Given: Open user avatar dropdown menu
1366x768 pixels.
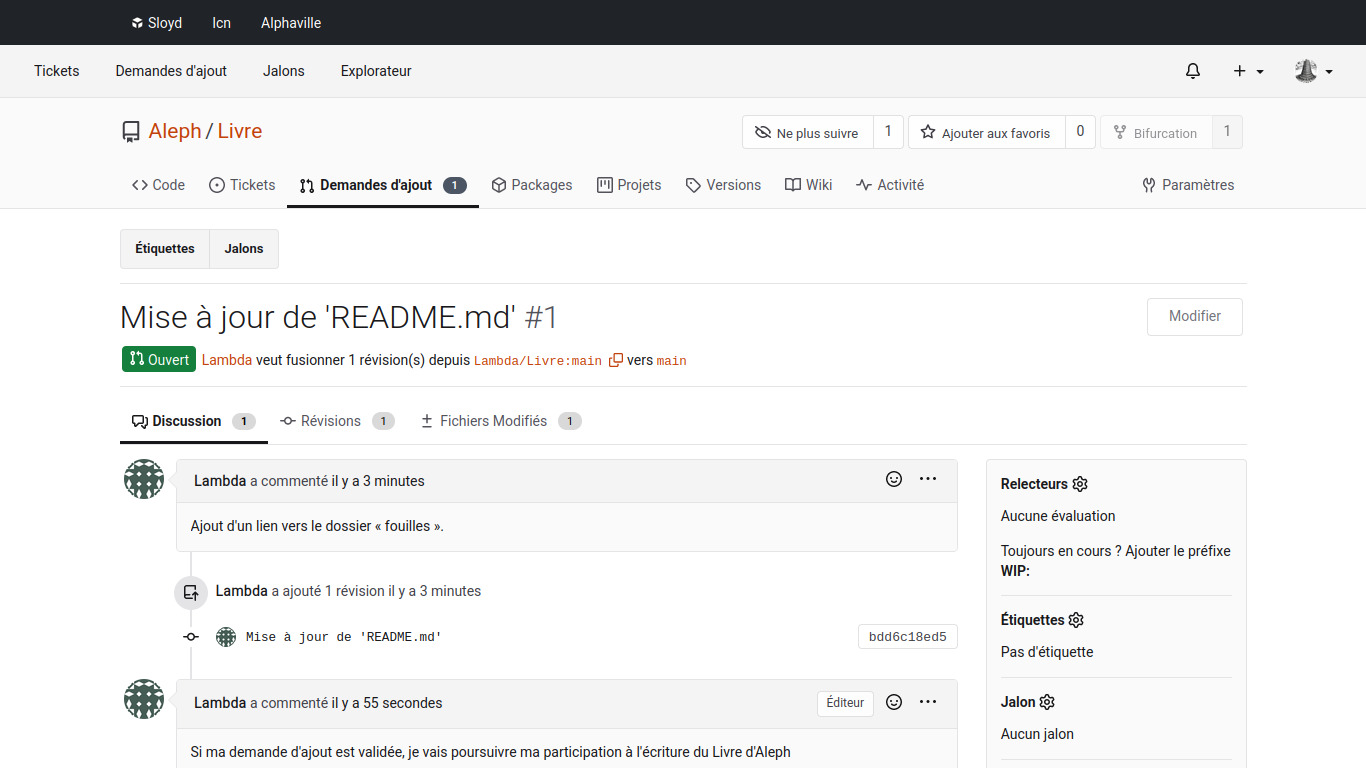Looking at the screenshot, I should (x=1313, y=71).
